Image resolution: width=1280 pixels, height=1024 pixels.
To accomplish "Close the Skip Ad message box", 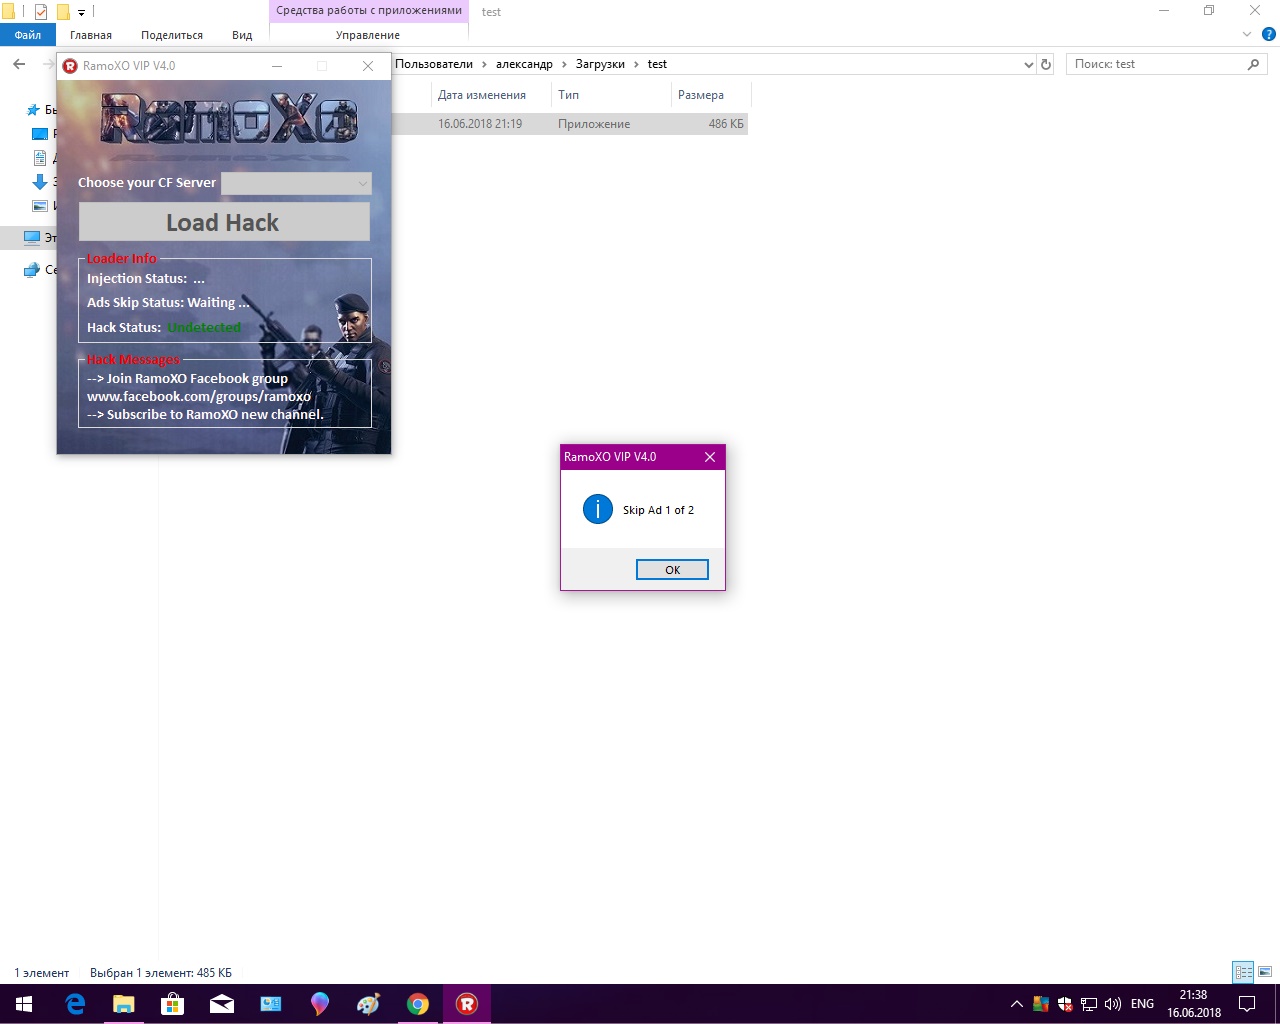I will pos(710,457).
